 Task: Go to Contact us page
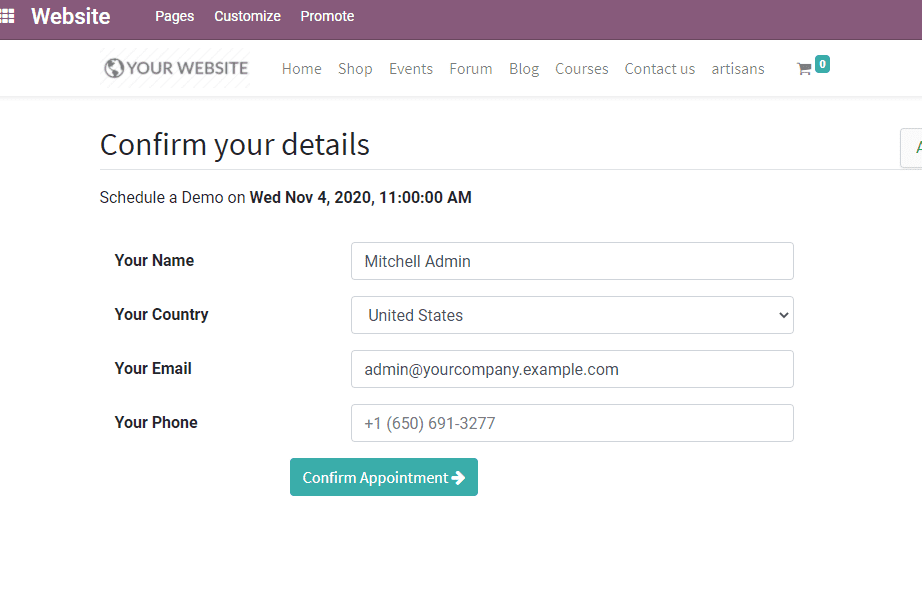point(660,69)
